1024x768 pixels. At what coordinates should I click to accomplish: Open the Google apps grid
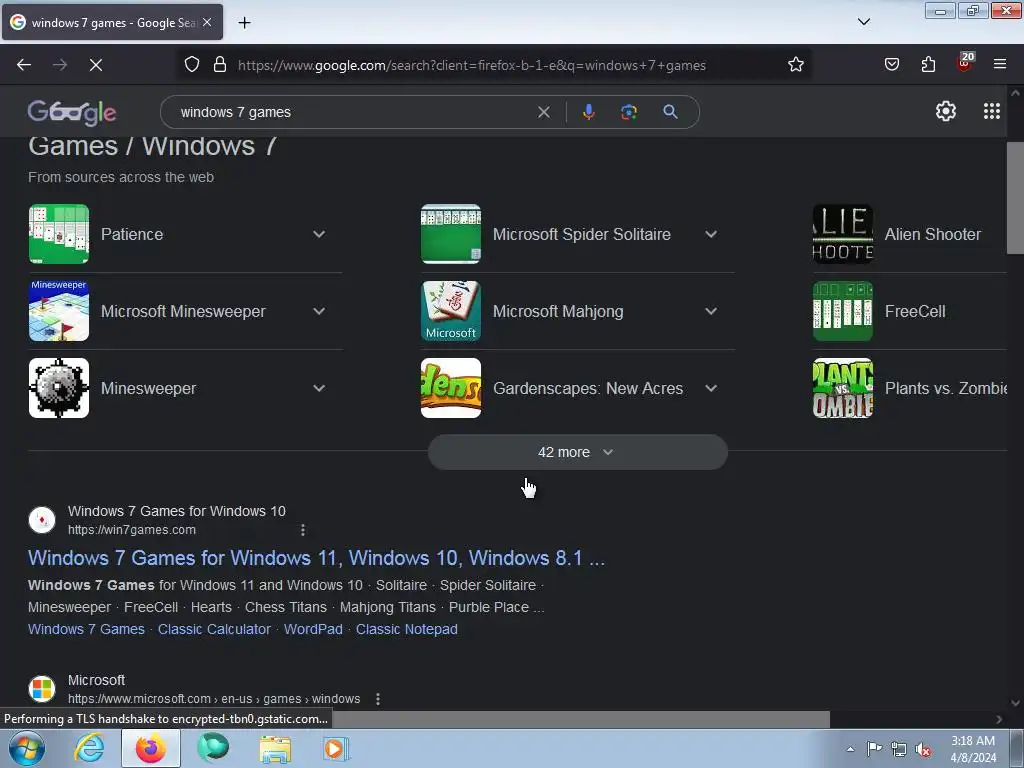991,112
